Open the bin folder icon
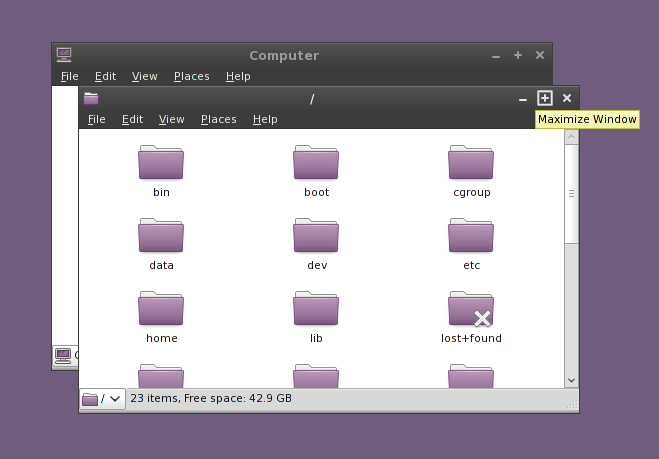 pos(161,162)
